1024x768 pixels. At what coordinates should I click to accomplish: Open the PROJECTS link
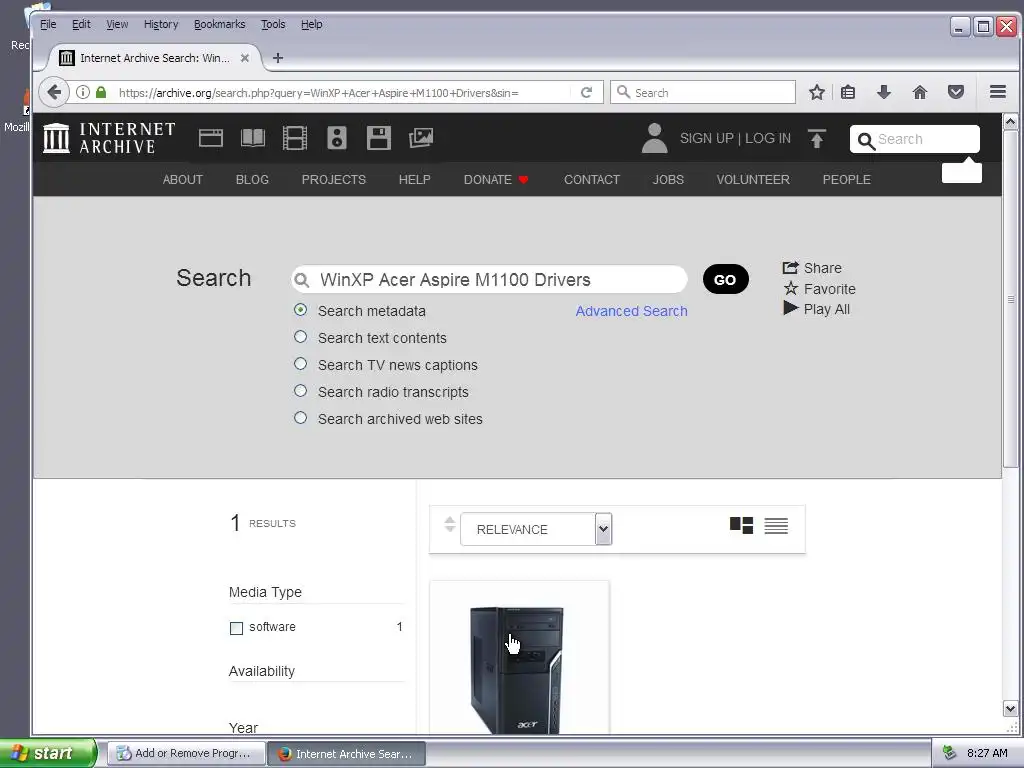tap(334, 180)
